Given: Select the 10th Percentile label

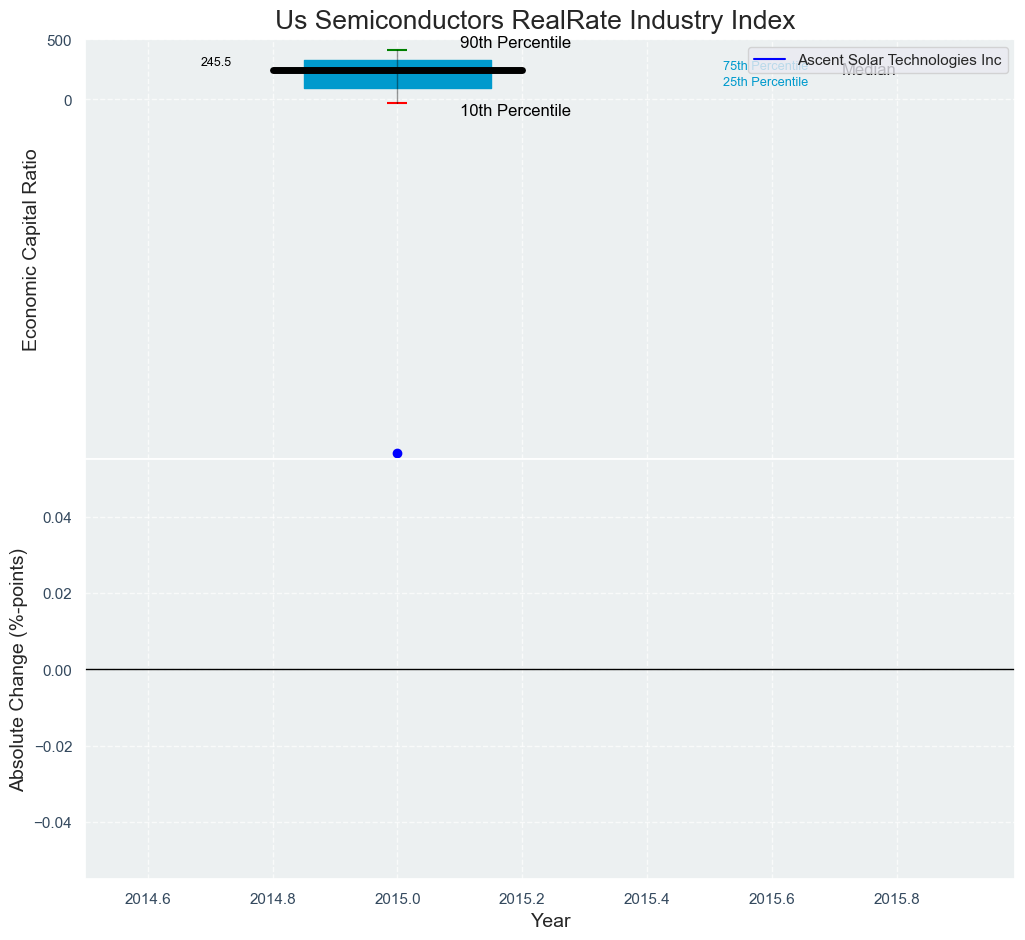Looking at the screenshot, I should (x=515, y=111).
